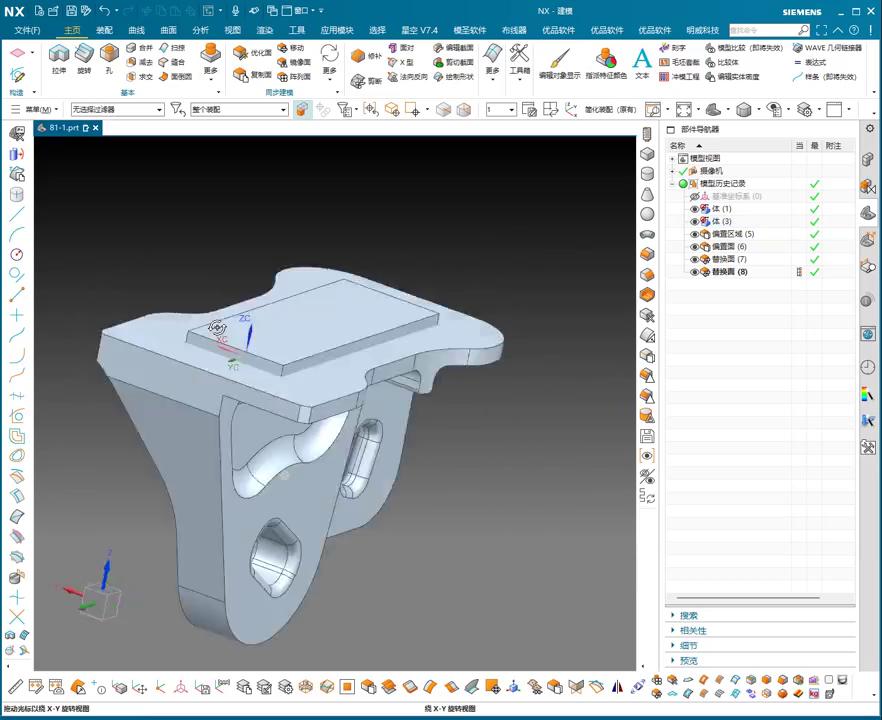This screenshot has width=882, height=720.
Task: Collapse the 模型历史记录 tree node
Action: [x=673, y=184]
